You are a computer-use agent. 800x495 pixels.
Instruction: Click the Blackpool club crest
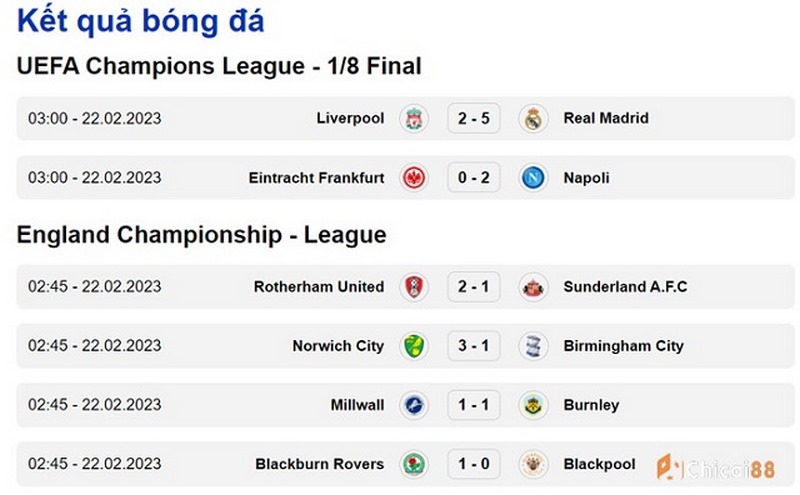click(x=533, y=464)
